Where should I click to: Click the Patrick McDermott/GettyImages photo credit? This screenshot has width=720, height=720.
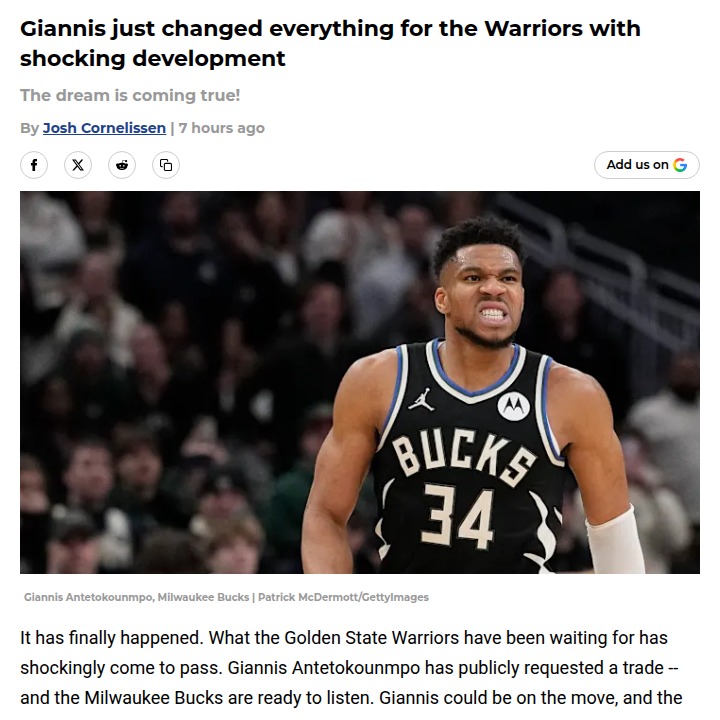pyautogui.click(x=343, y=597)
